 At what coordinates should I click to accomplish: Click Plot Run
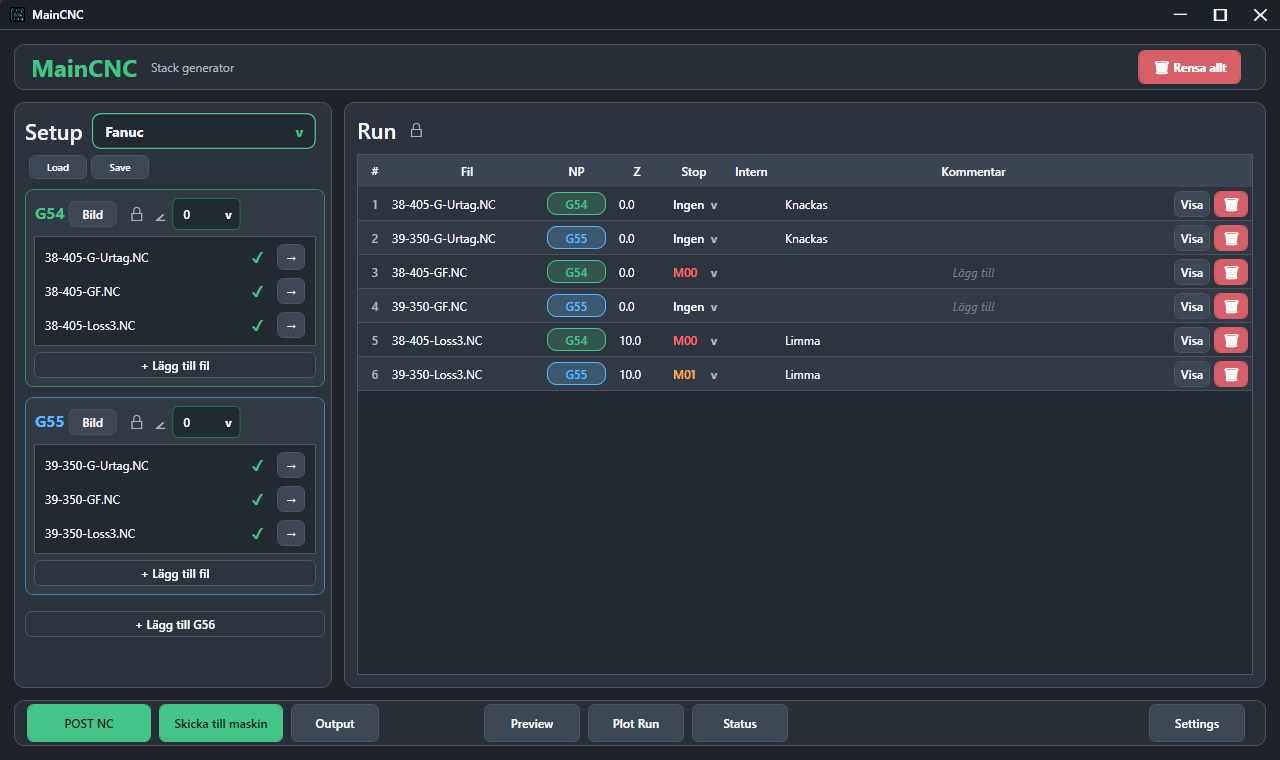[x=636, y=723]
